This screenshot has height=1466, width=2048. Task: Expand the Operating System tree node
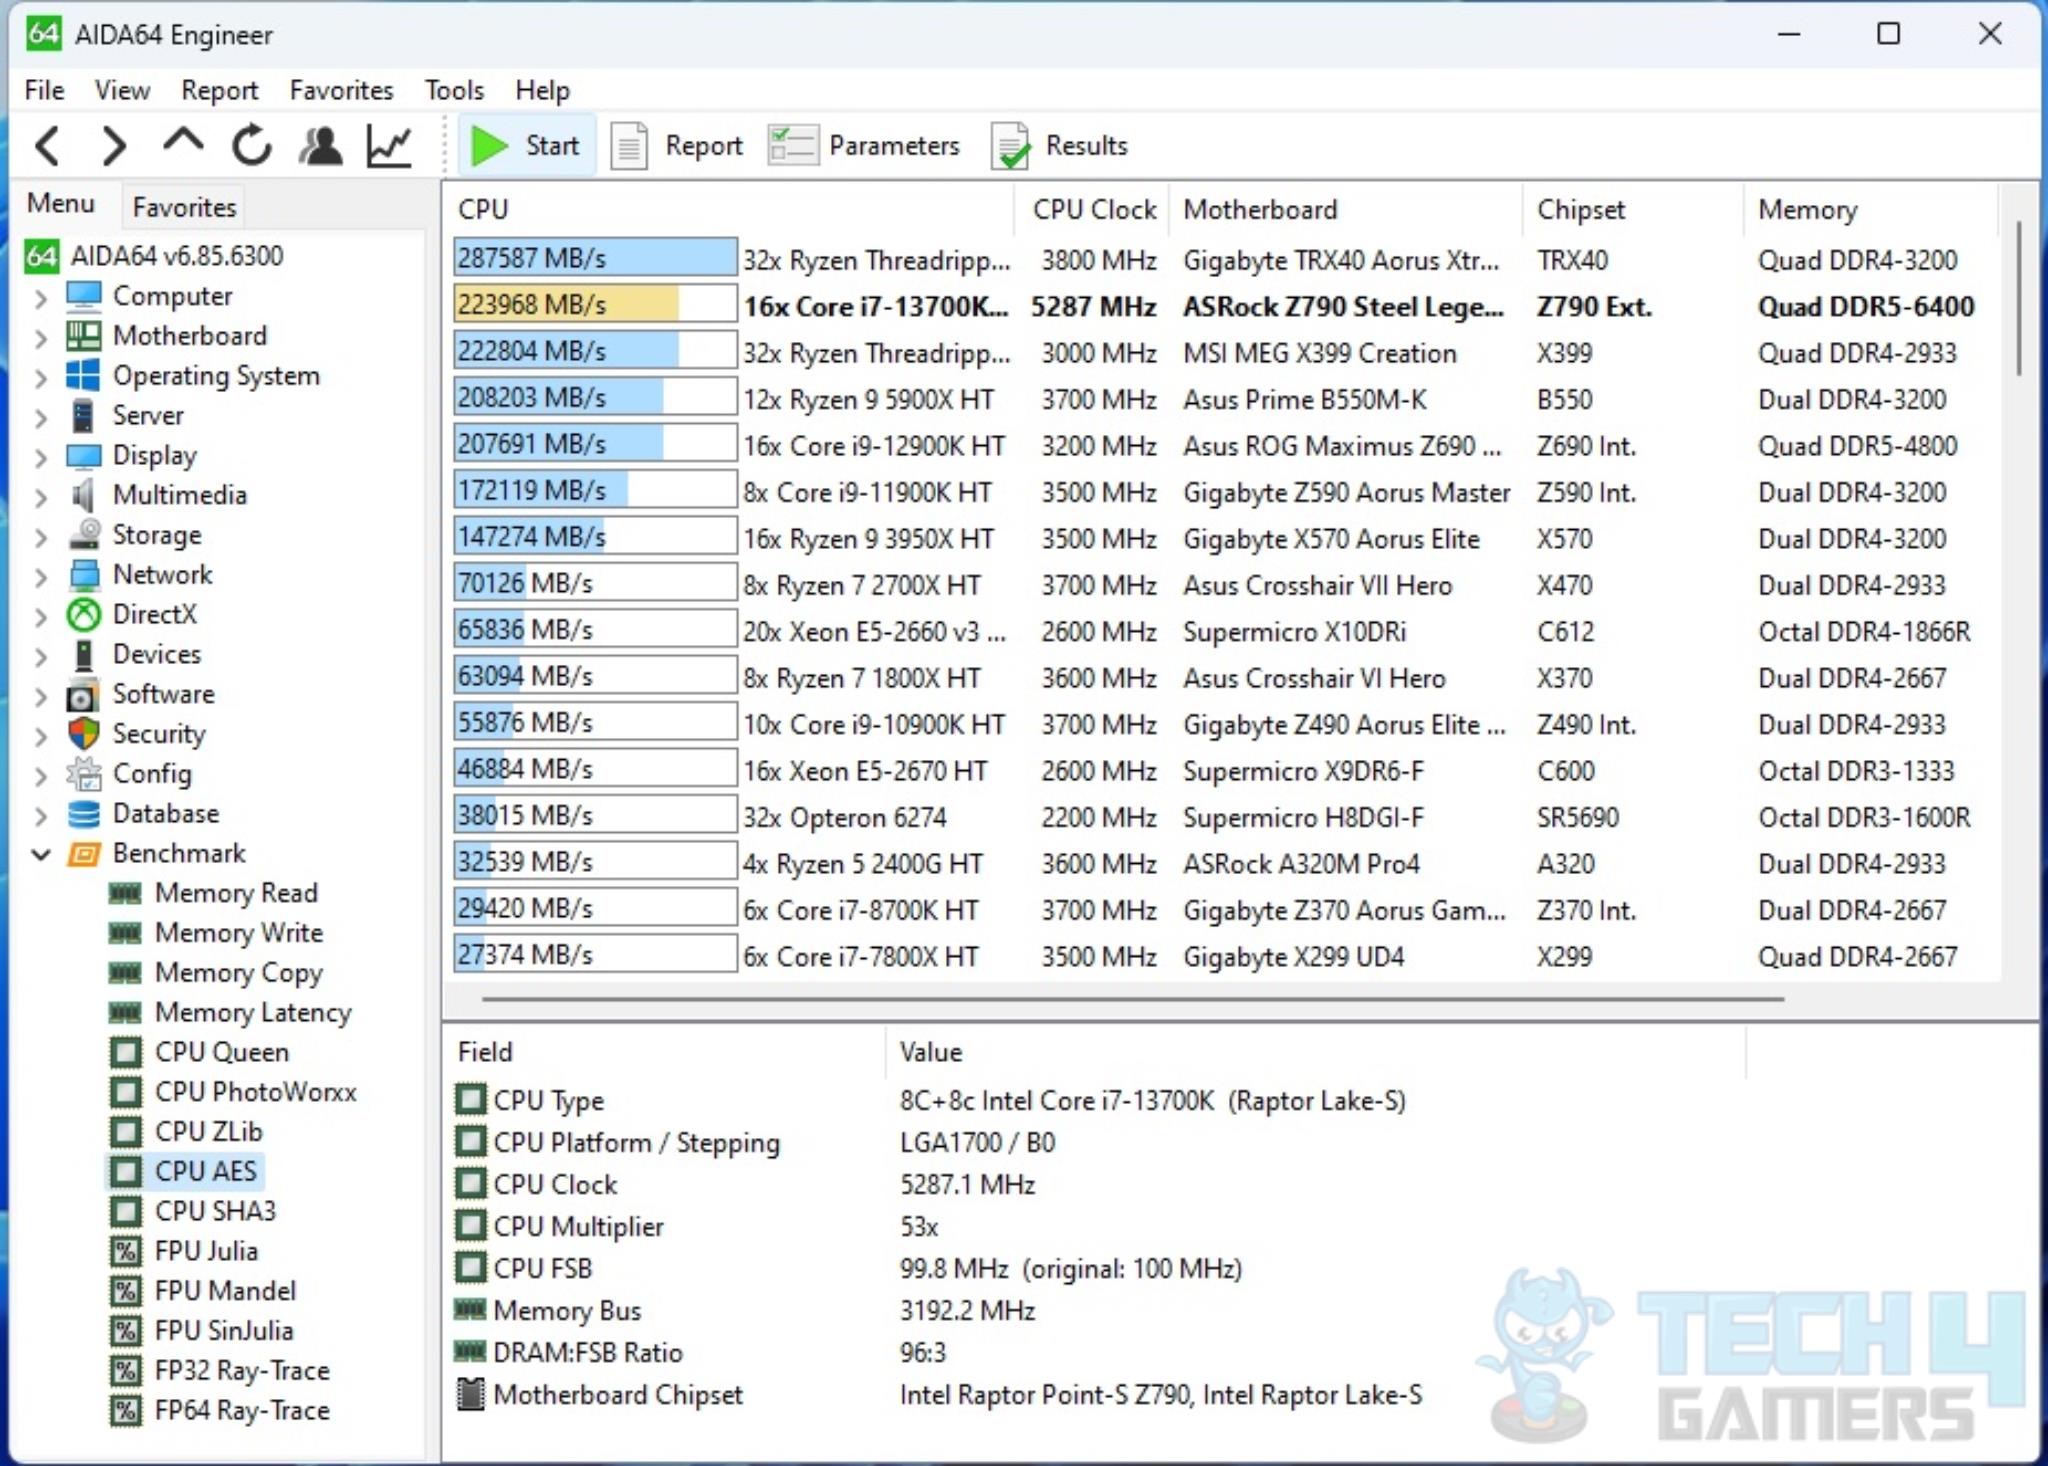(x=41, y=377)
